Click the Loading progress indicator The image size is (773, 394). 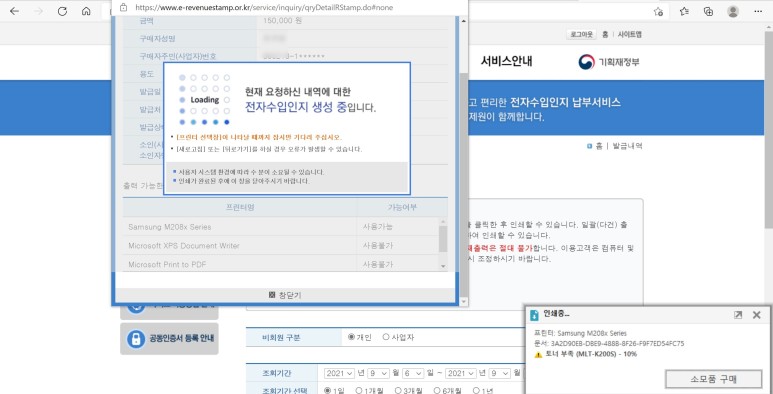click(204, 99)
